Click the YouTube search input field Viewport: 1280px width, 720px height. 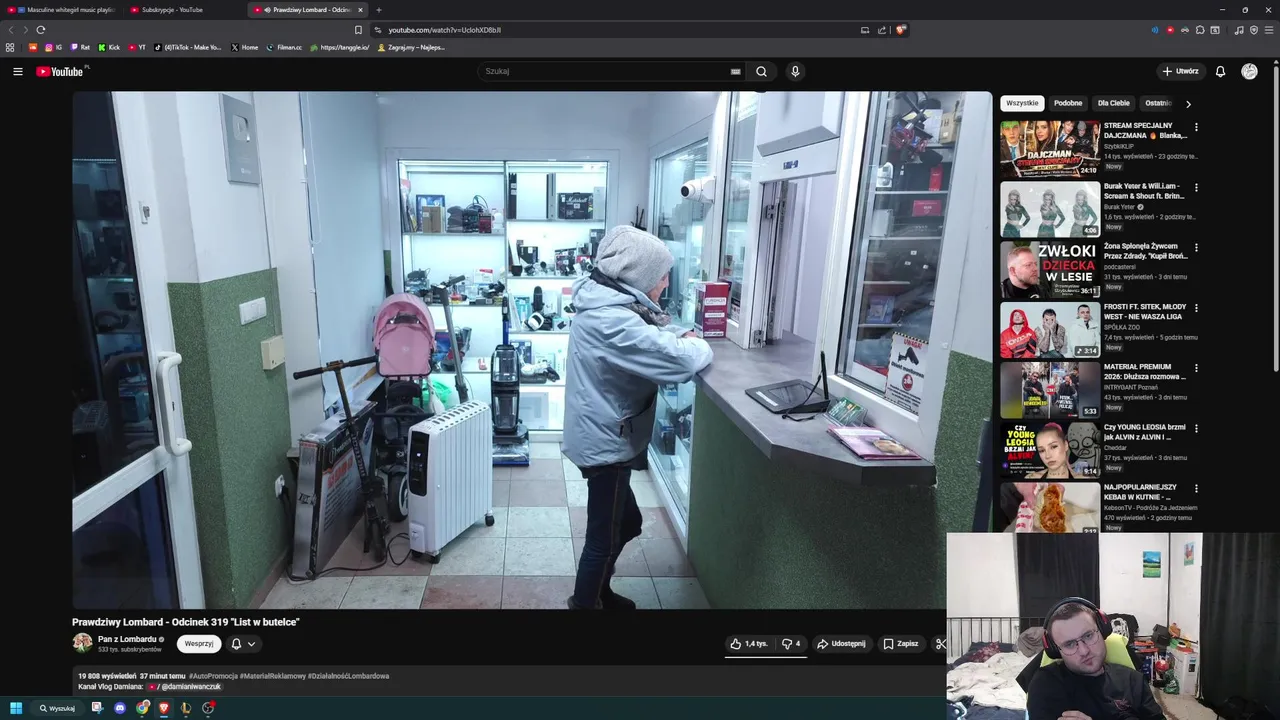(605, 71)
